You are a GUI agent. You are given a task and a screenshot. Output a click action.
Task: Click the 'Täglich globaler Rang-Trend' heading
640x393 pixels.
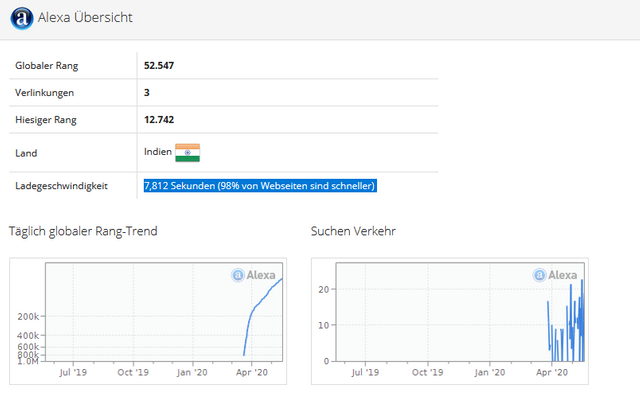point(83,231)
